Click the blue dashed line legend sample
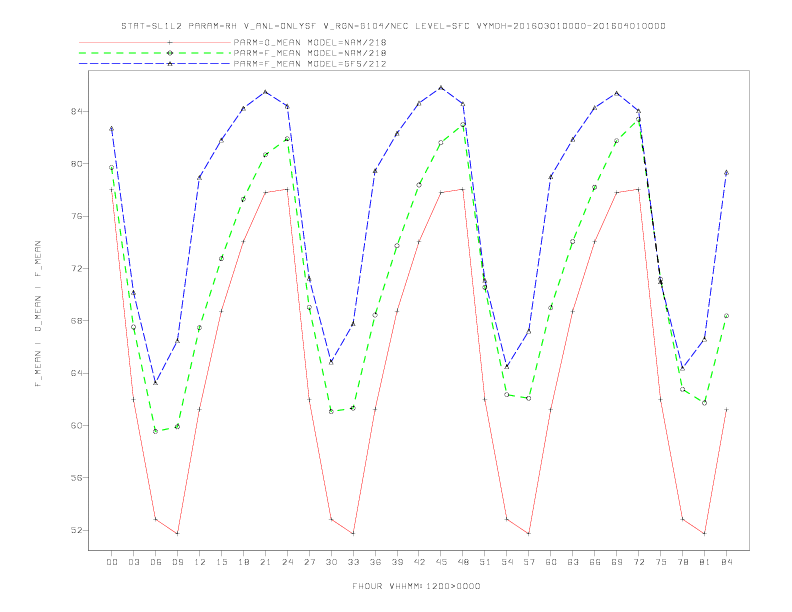792x612 pixels. (155, 64)
